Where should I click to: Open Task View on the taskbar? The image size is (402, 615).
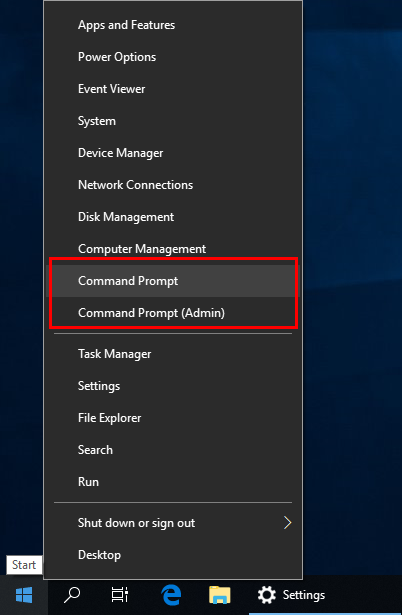(118, 595)
